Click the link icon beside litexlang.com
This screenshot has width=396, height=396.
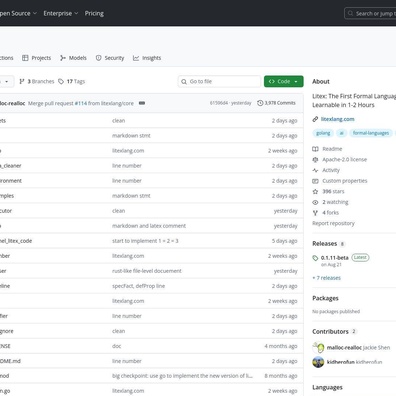[315, 119]
